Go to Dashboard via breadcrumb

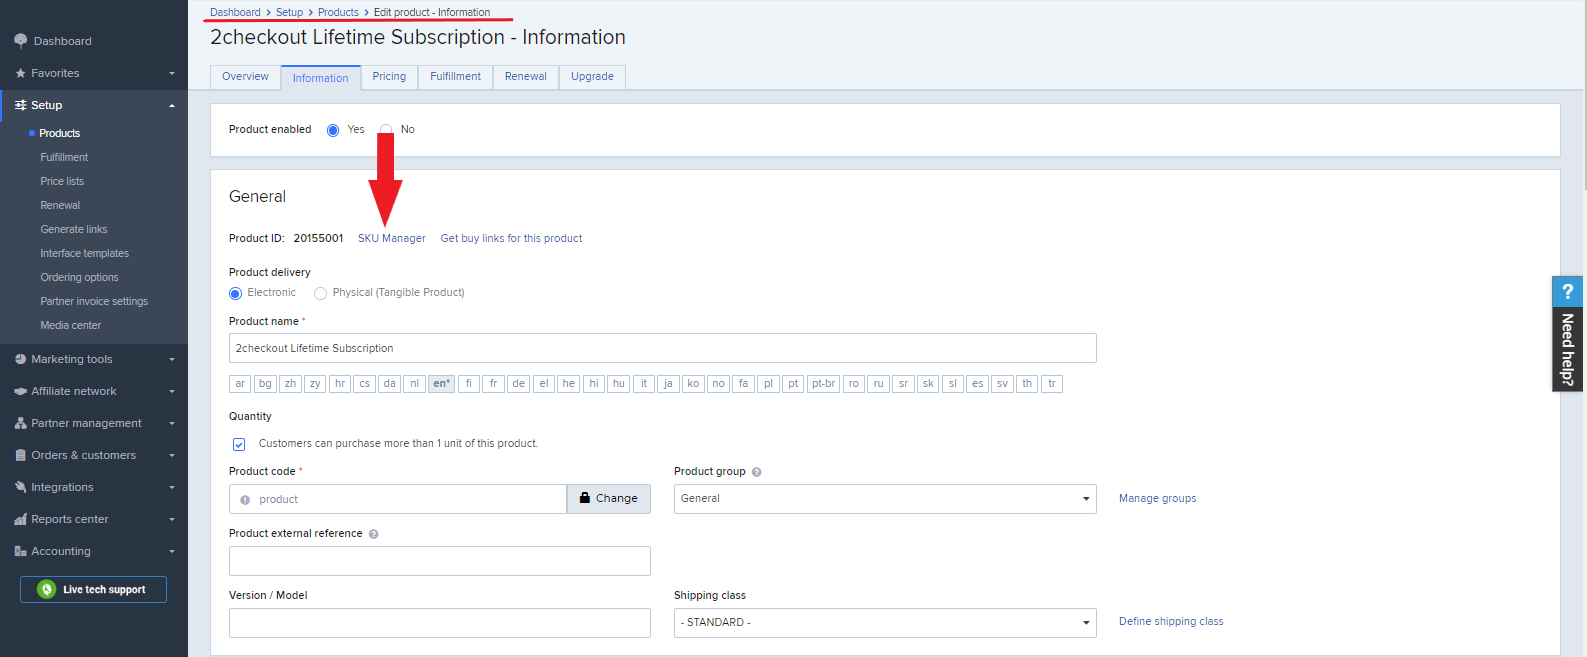click(235, 13)
